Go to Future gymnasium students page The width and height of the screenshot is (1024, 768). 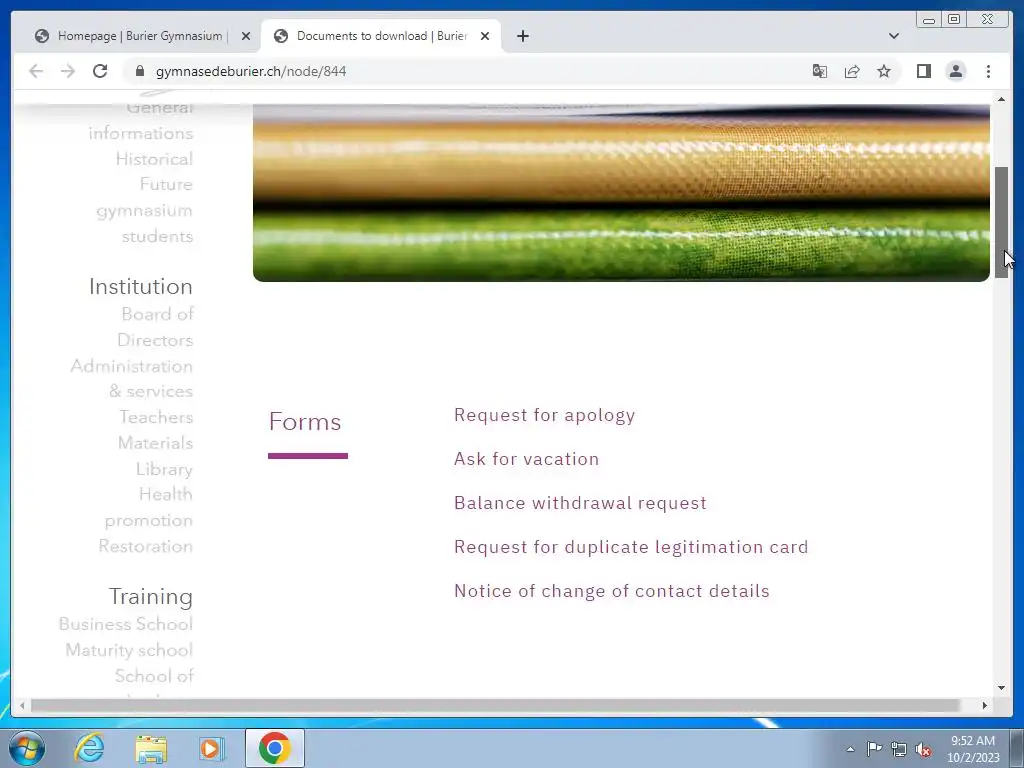click(145, 210)
